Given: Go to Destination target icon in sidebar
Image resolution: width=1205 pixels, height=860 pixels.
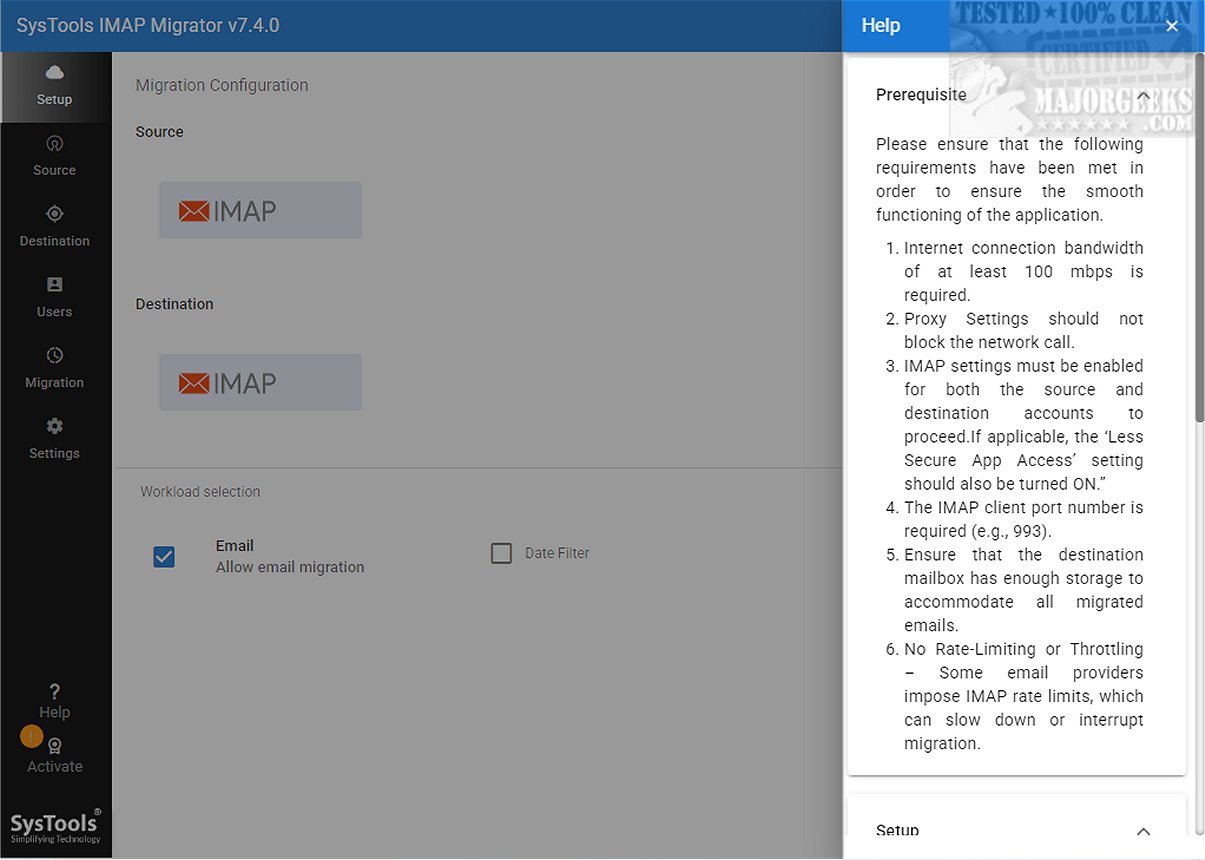Looking at the screenshot, I should click(x=55, y=214).
